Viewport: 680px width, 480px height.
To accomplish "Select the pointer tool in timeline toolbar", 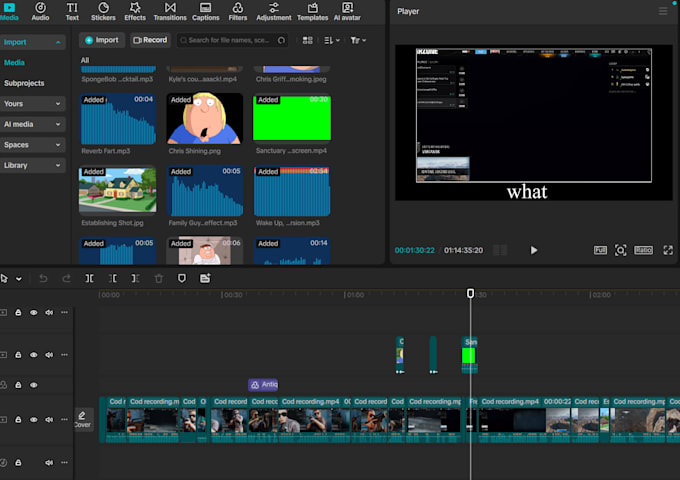I will point(4,278).
